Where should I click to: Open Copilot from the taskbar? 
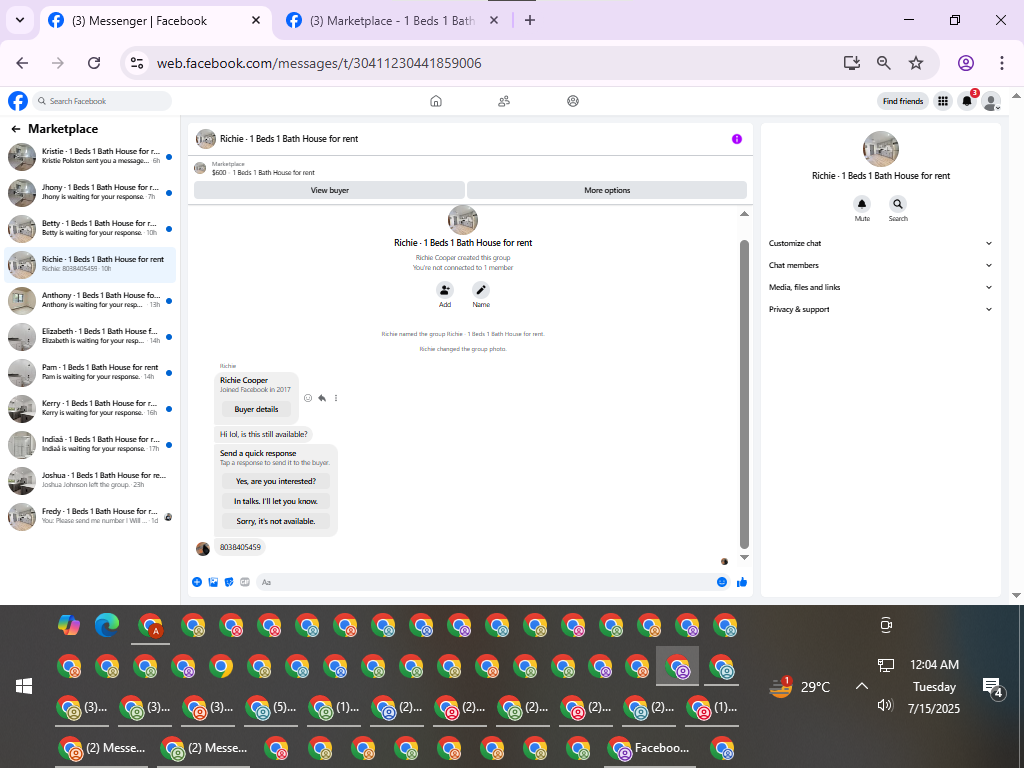pos(69,626)
